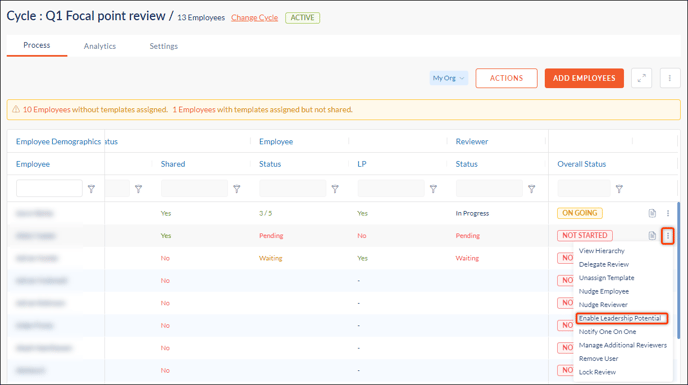
Task: Click the LP column header
Action: (362, 164)
